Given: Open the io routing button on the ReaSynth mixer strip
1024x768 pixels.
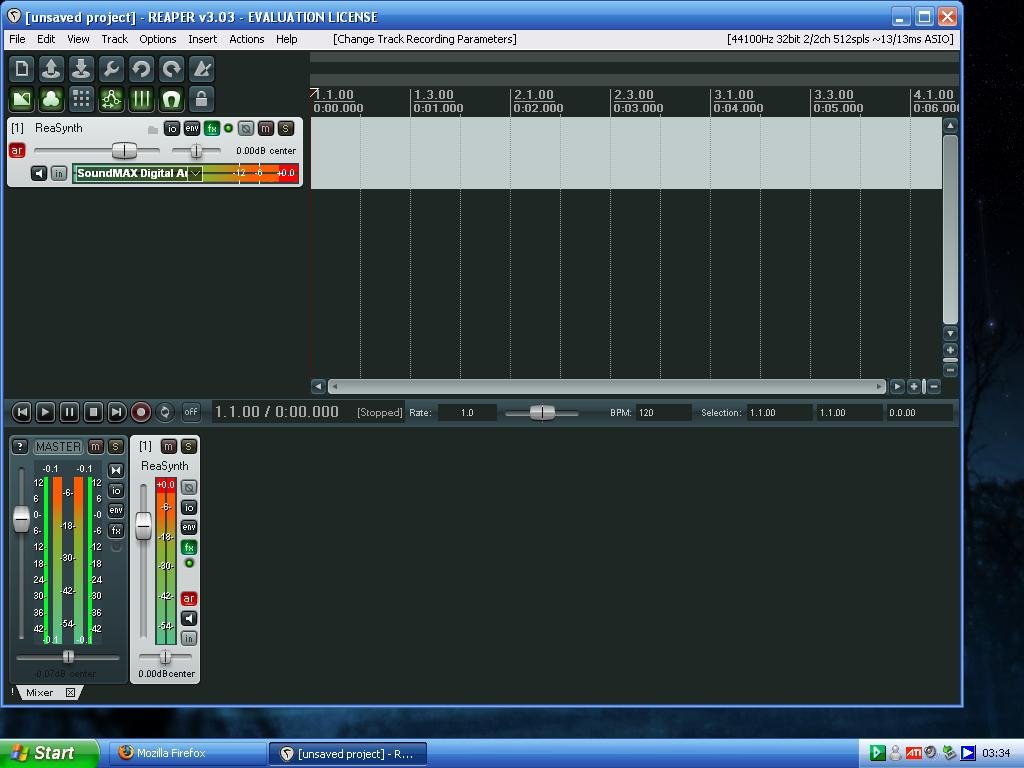Looking at the screenshot, I should coord(189,507).
